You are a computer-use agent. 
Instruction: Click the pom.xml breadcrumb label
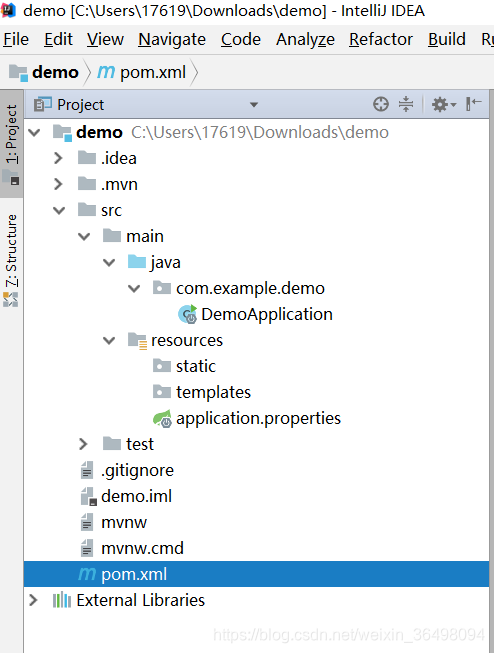[x=153, y=72]
